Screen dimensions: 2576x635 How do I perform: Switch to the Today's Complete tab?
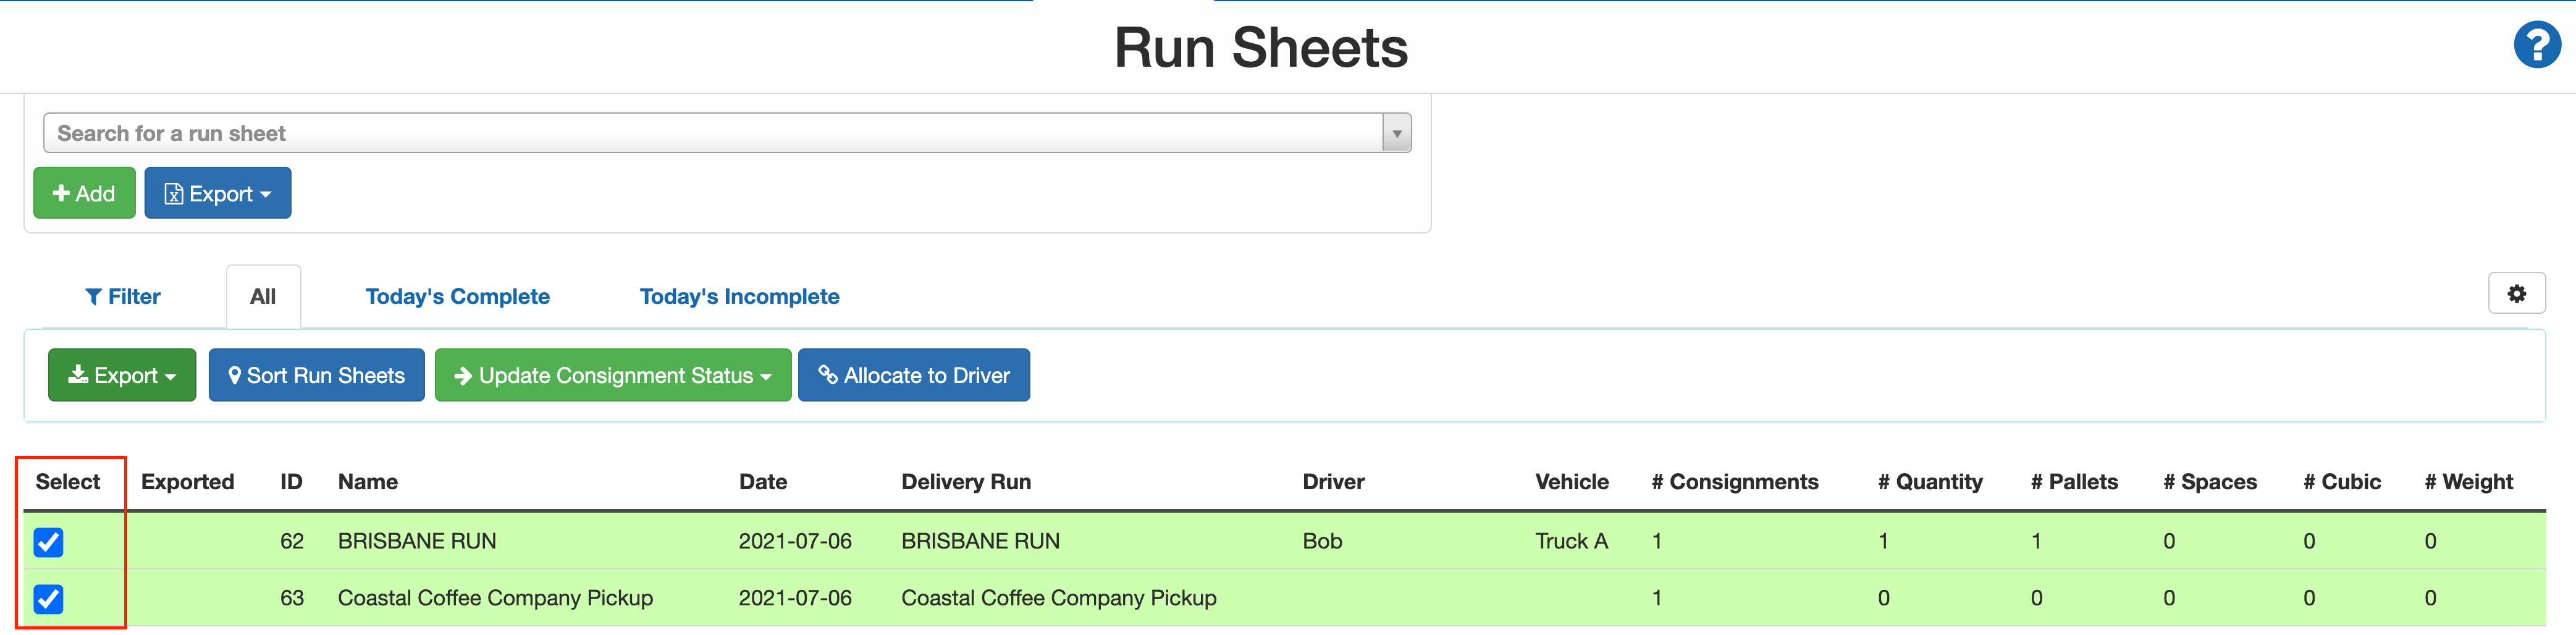(x=457, y=295)
